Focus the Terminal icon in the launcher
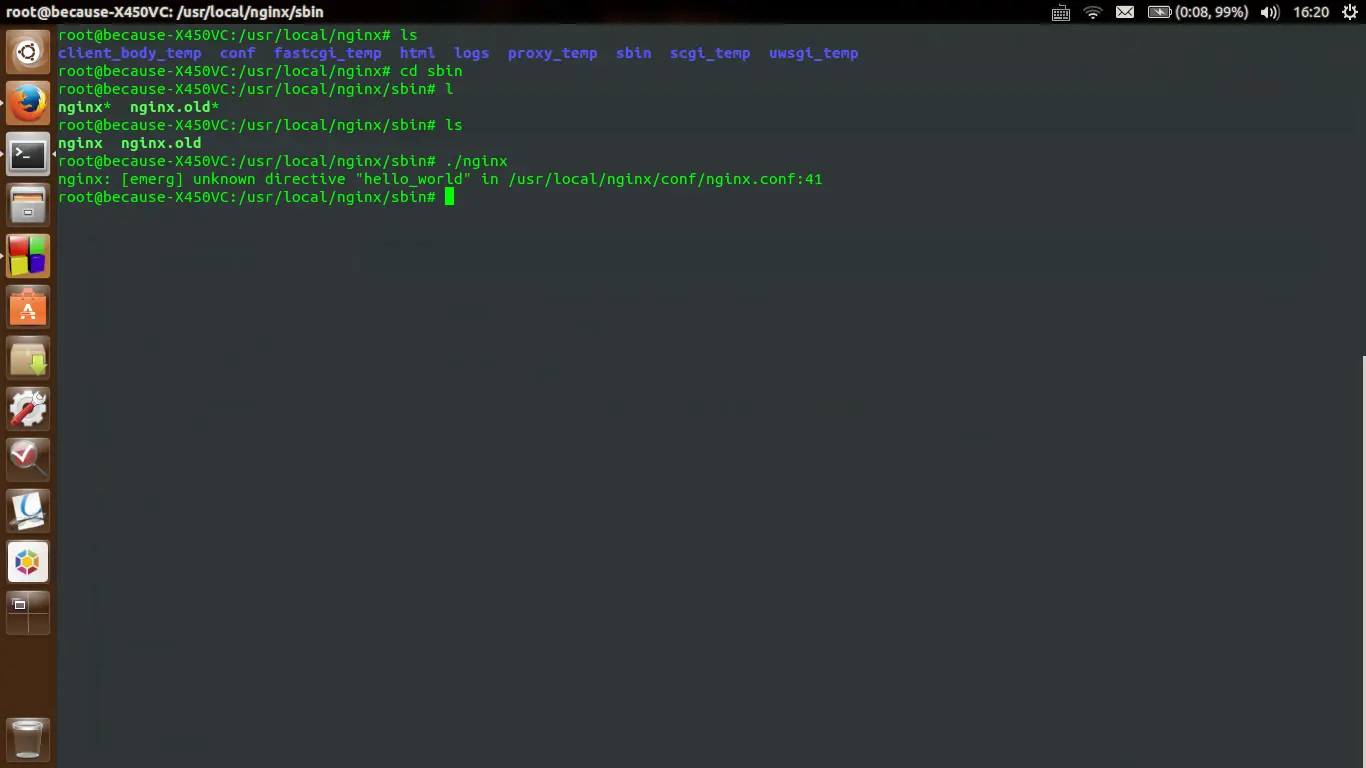Image resolution: width=1366 pixels, height=768 pixels. click(28, 155)
